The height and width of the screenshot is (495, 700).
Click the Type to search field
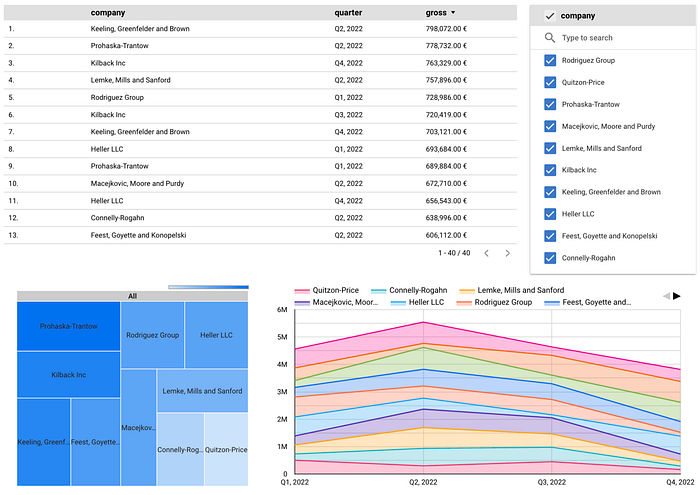(x=612, y=38)
